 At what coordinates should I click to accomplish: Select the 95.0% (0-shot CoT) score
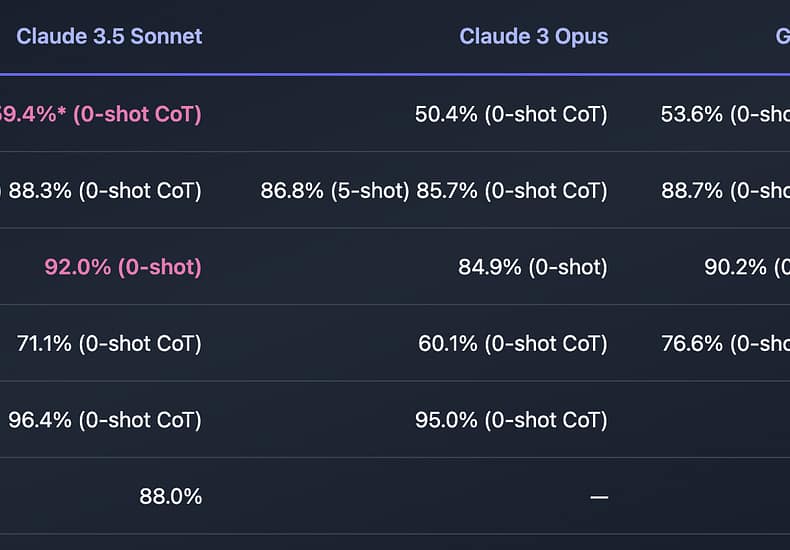pos(511,420)
